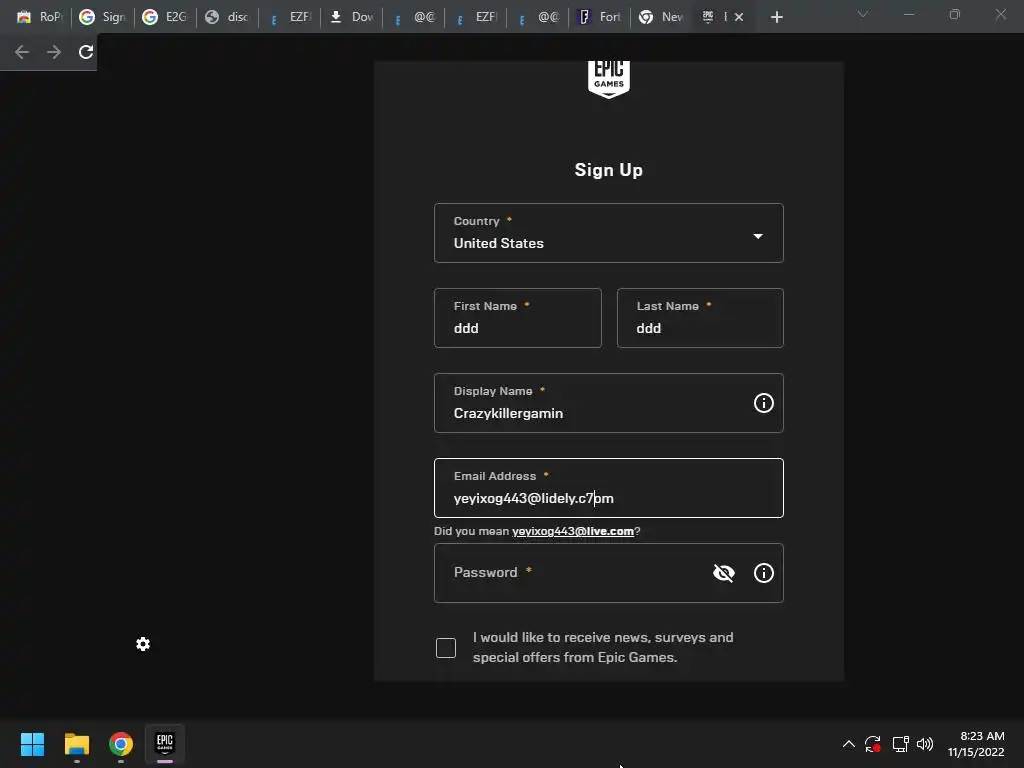This screenshot has width=1024, height=768.
Task: Go back with browser back arrow
Action: (22, 52)
